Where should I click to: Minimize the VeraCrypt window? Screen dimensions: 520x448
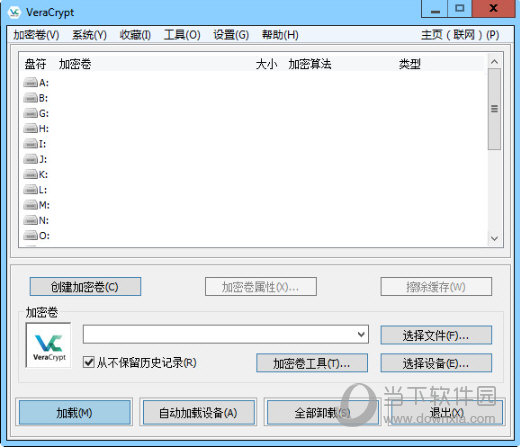[x=435, y=9]
